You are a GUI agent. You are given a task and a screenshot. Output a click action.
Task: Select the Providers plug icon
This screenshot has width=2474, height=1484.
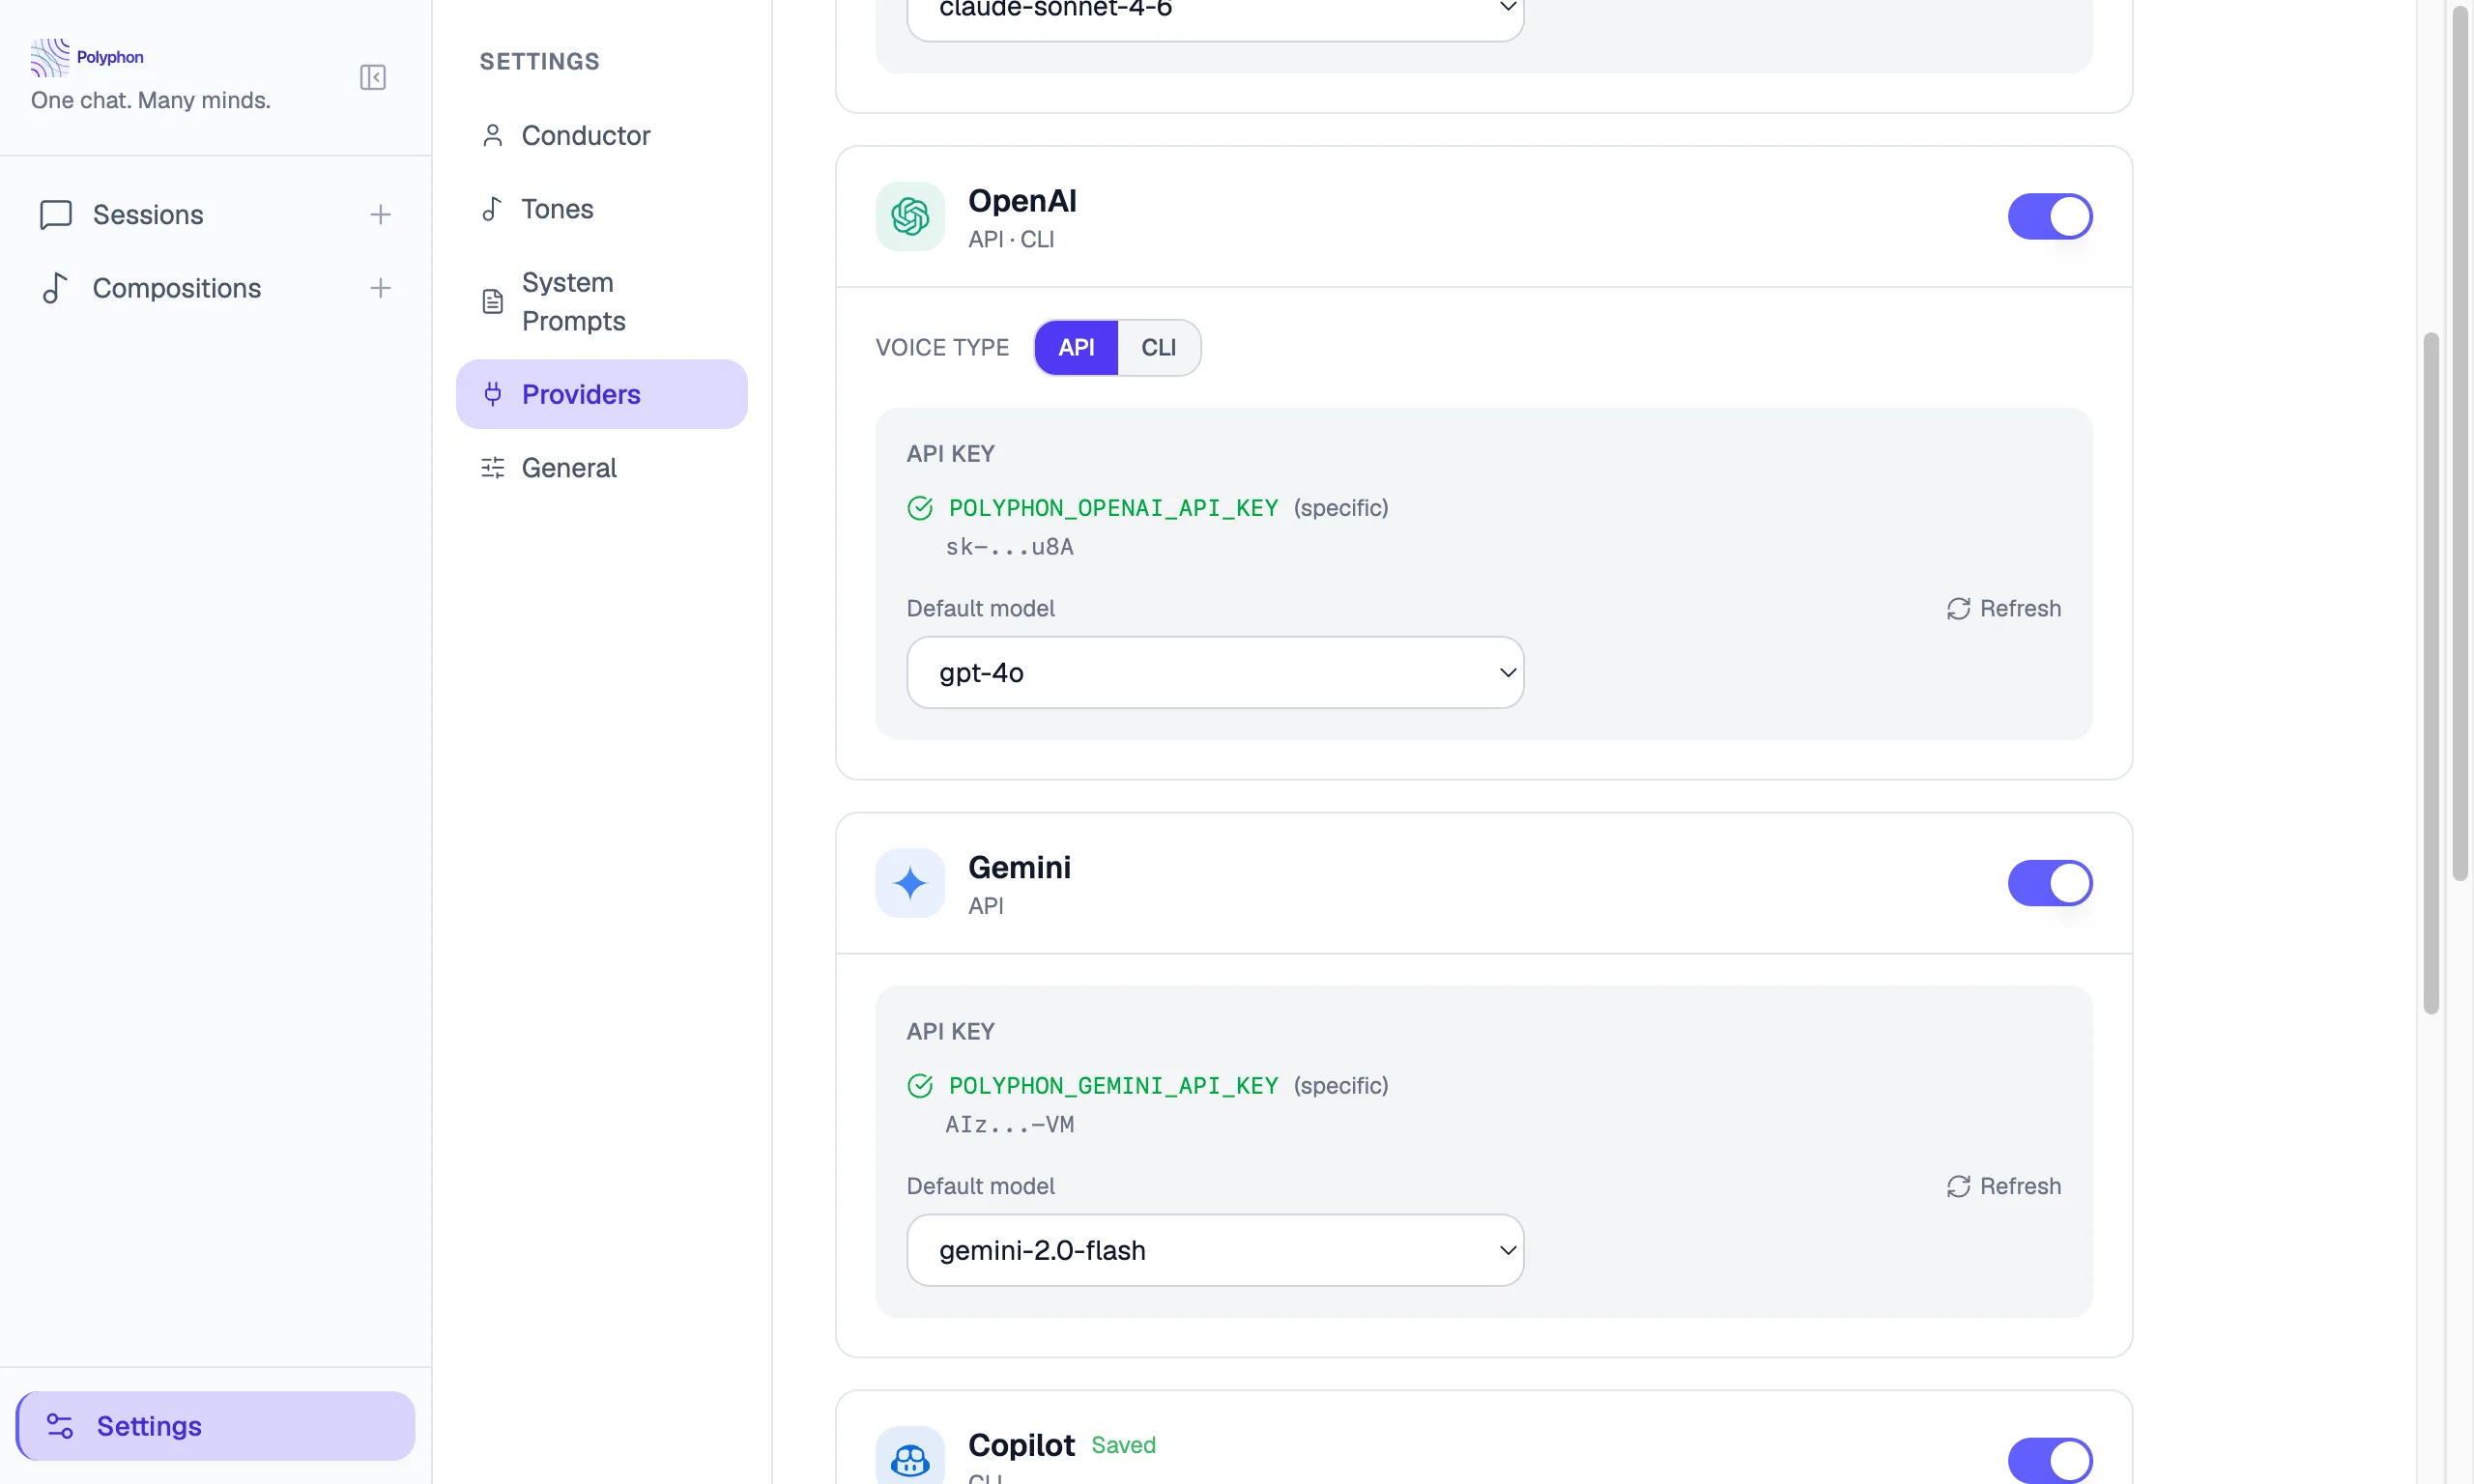492,393
